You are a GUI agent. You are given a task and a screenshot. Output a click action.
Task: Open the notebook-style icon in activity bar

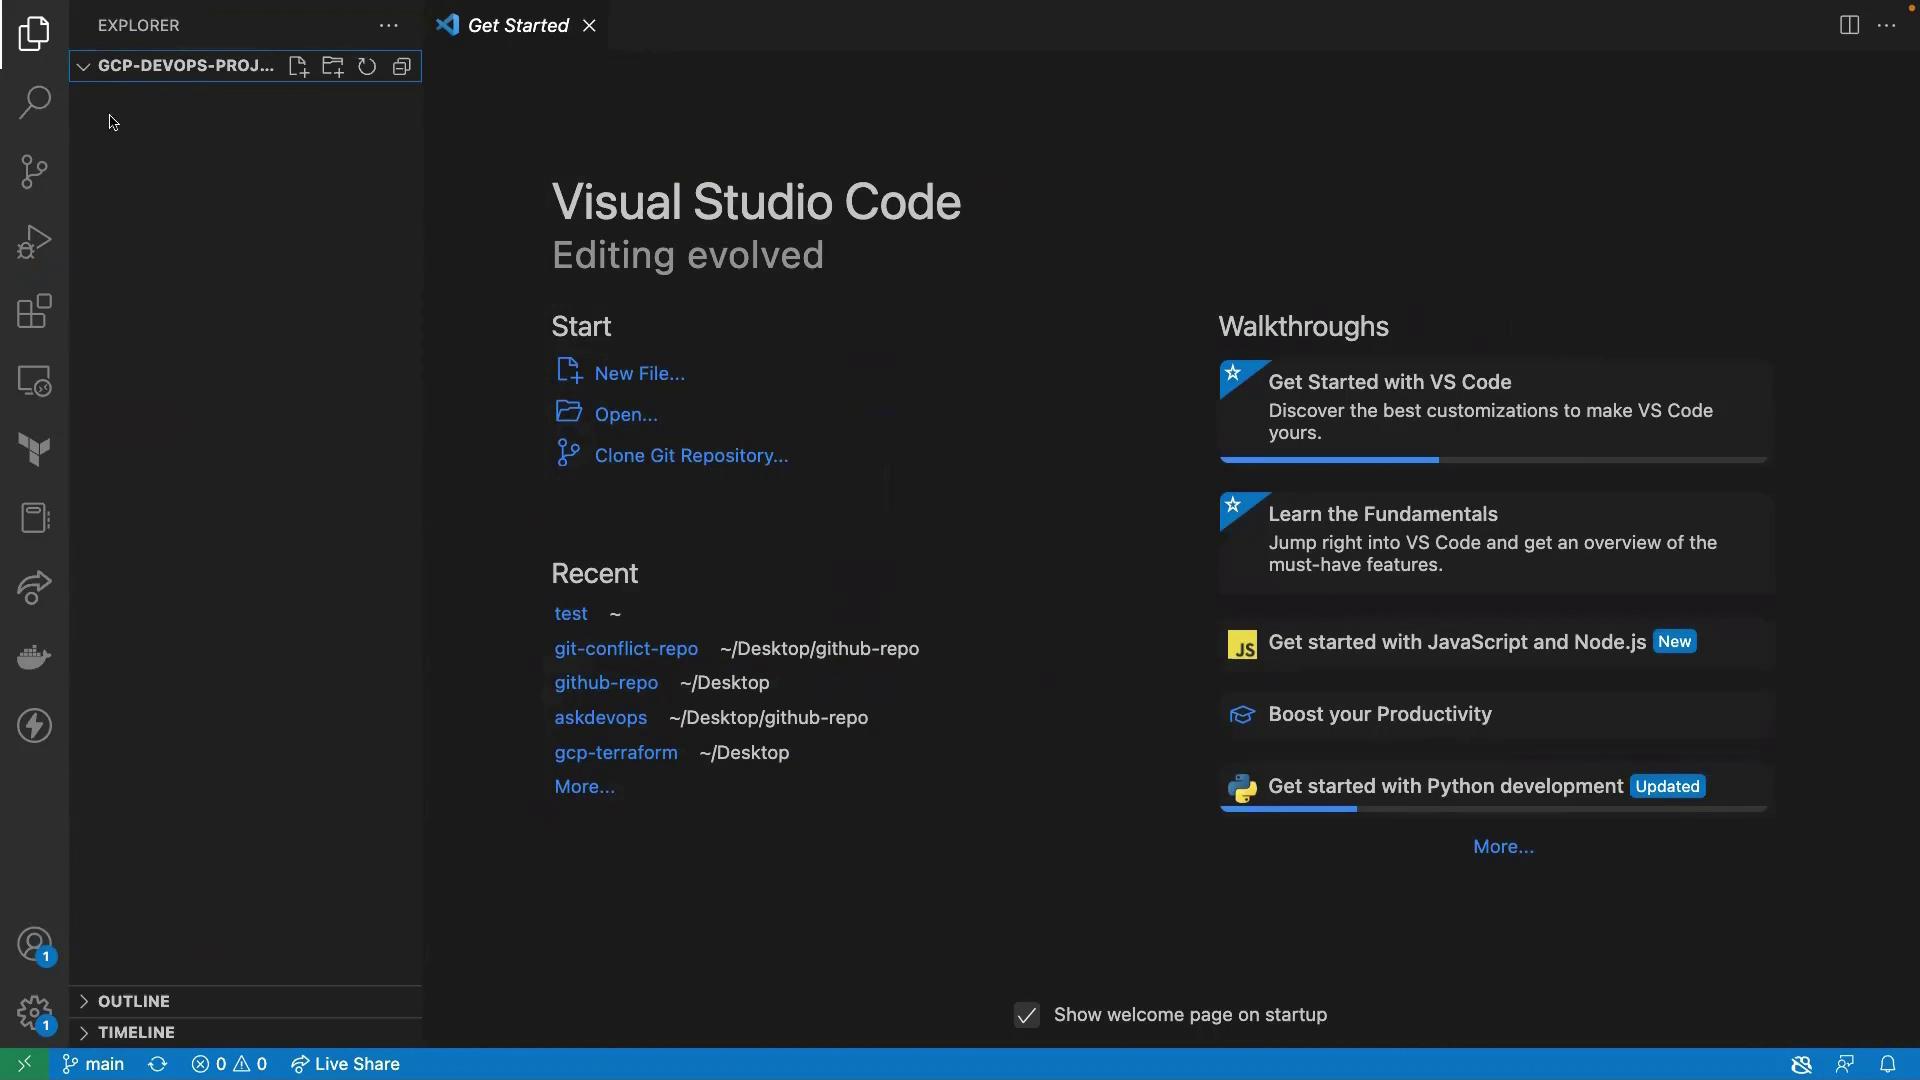34,518
